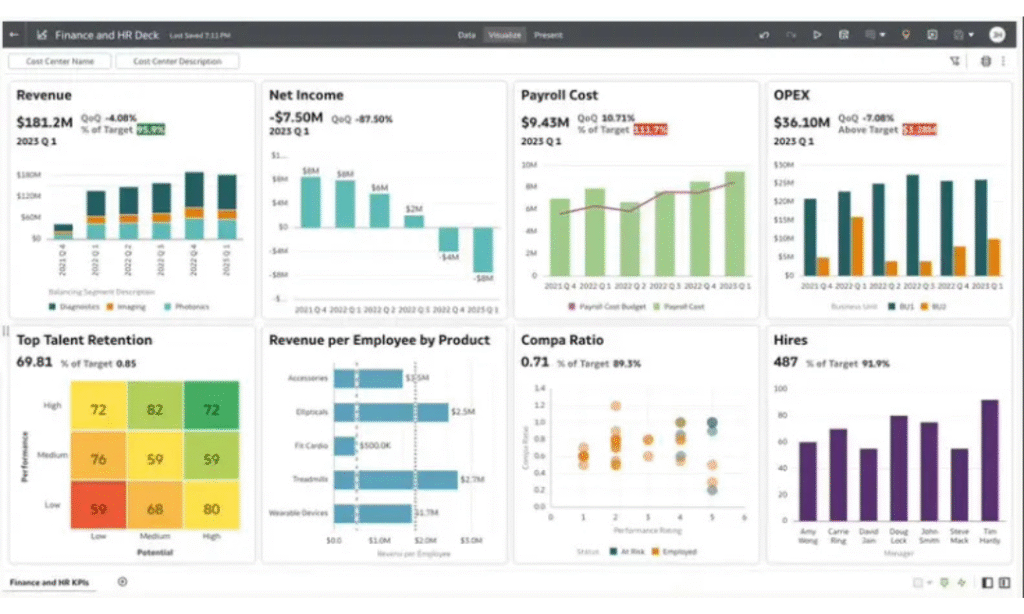Click the play preview icon
Viewport: 1024px width, 614px height.
coord(817,35)
